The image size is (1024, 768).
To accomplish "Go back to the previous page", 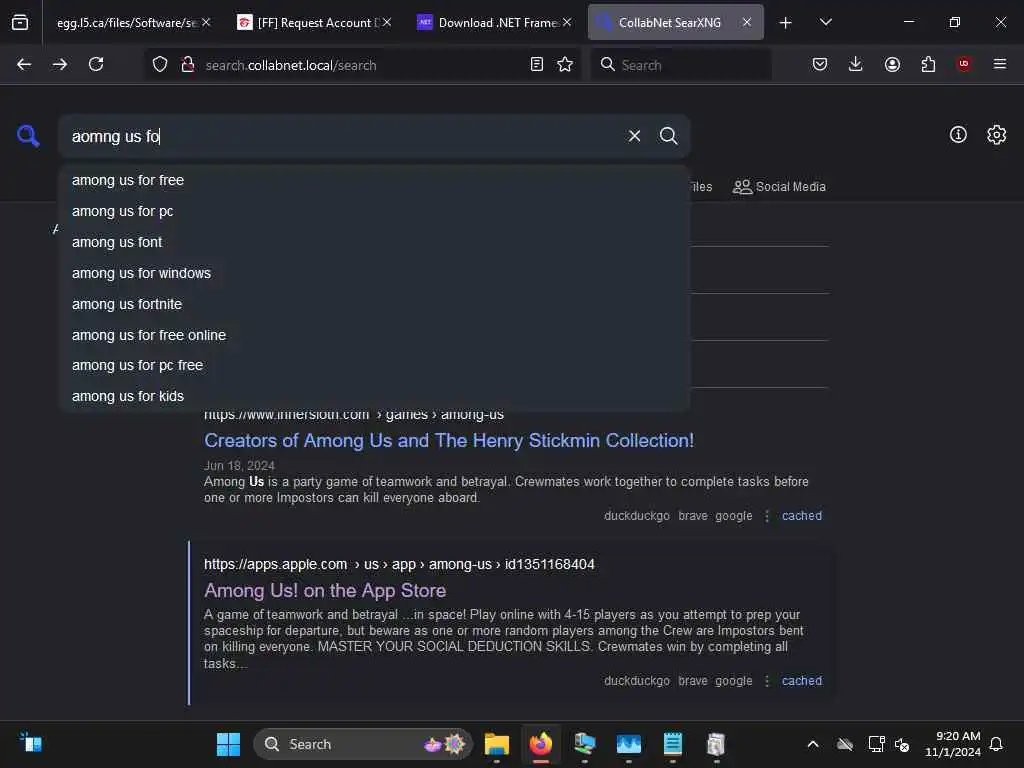I will tap(24, 64).
